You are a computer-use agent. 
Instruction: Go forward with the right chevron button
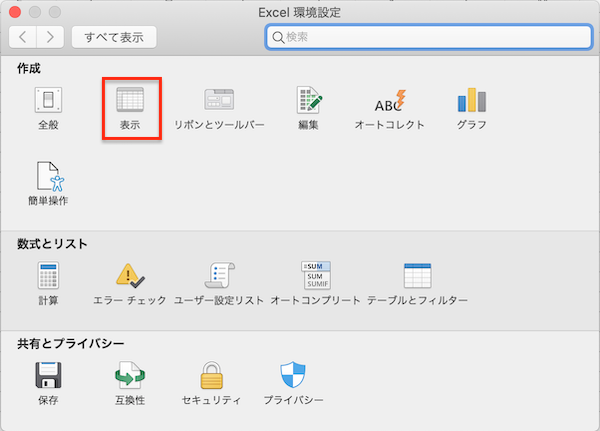click(x=50, y=37)
